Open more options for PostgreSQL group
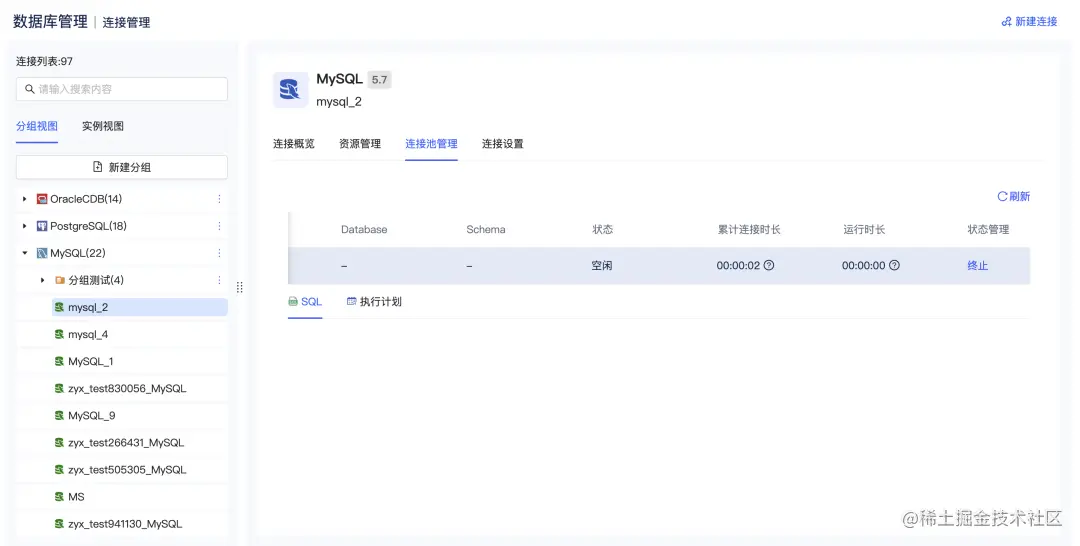The width and height of the screenshot is (1080, 546). pyautogui.click(x=219, y=226)
